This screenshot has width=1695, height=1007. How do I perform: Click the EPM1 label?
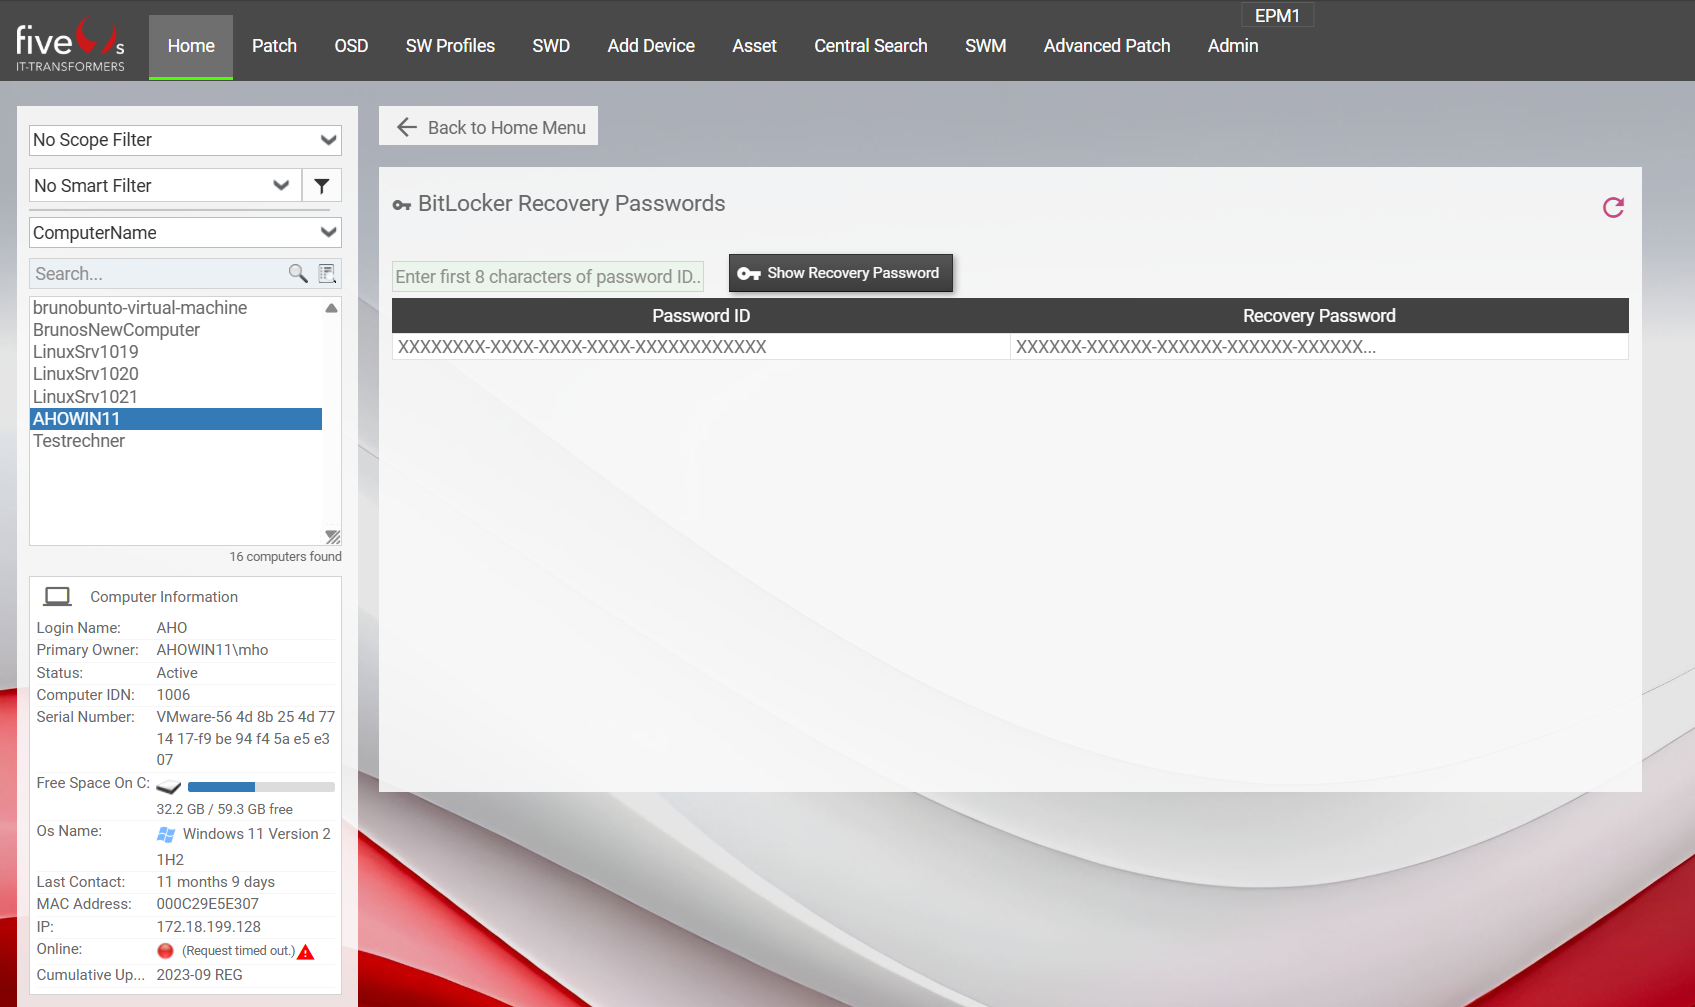point(1277,15)
